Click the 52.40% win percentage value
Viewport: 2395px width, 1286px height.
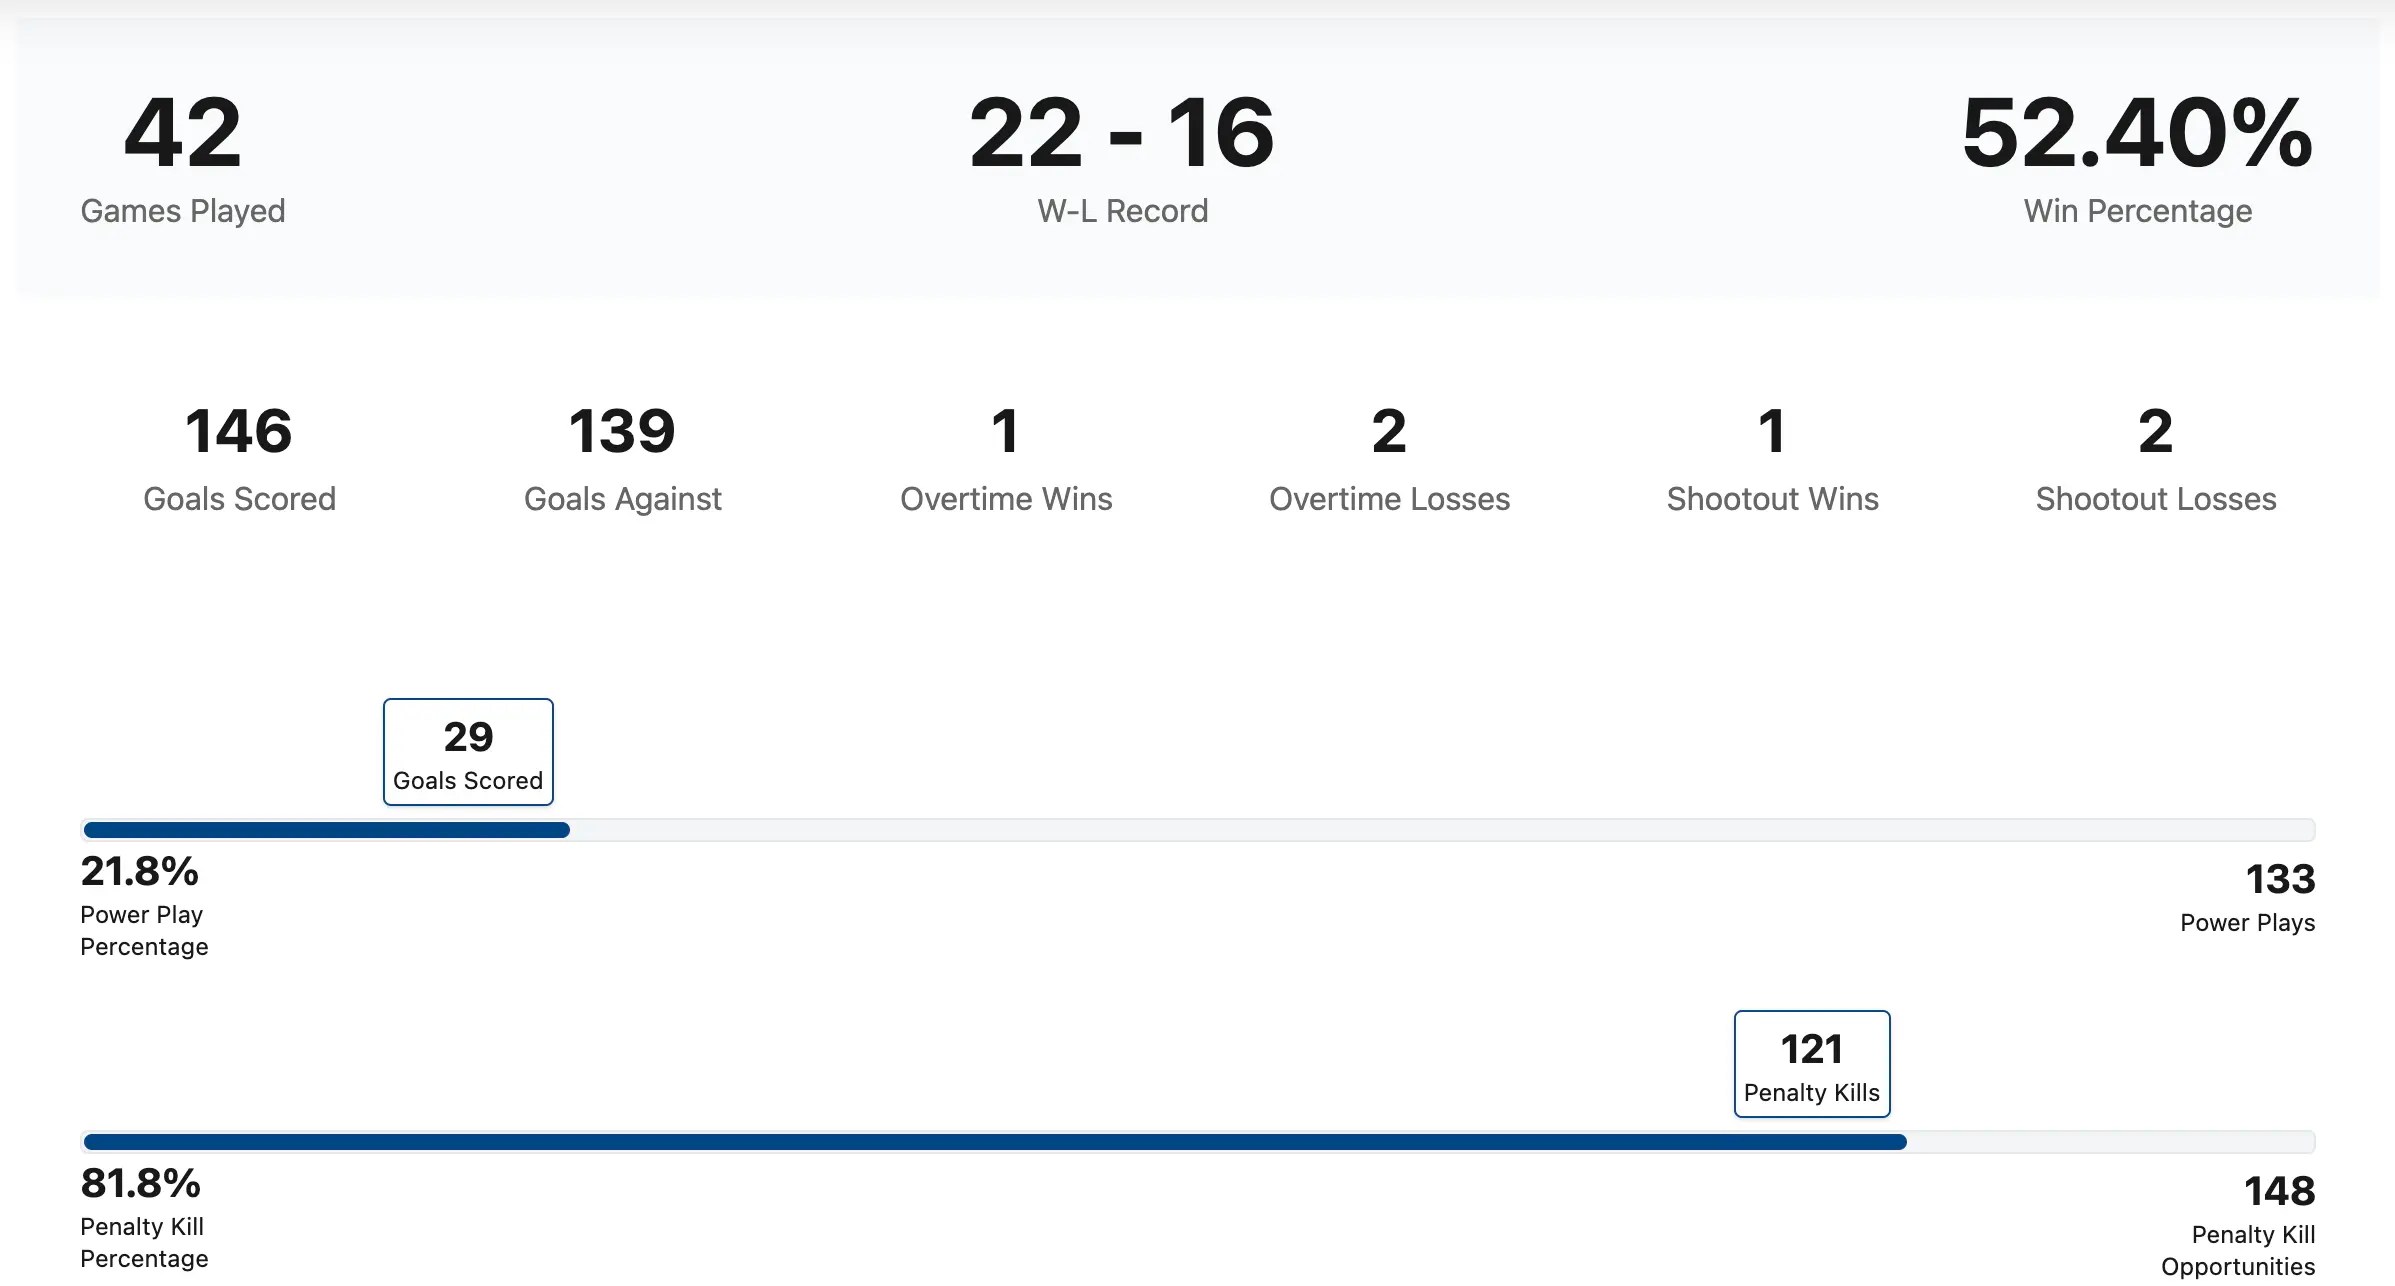point(2137,133)
